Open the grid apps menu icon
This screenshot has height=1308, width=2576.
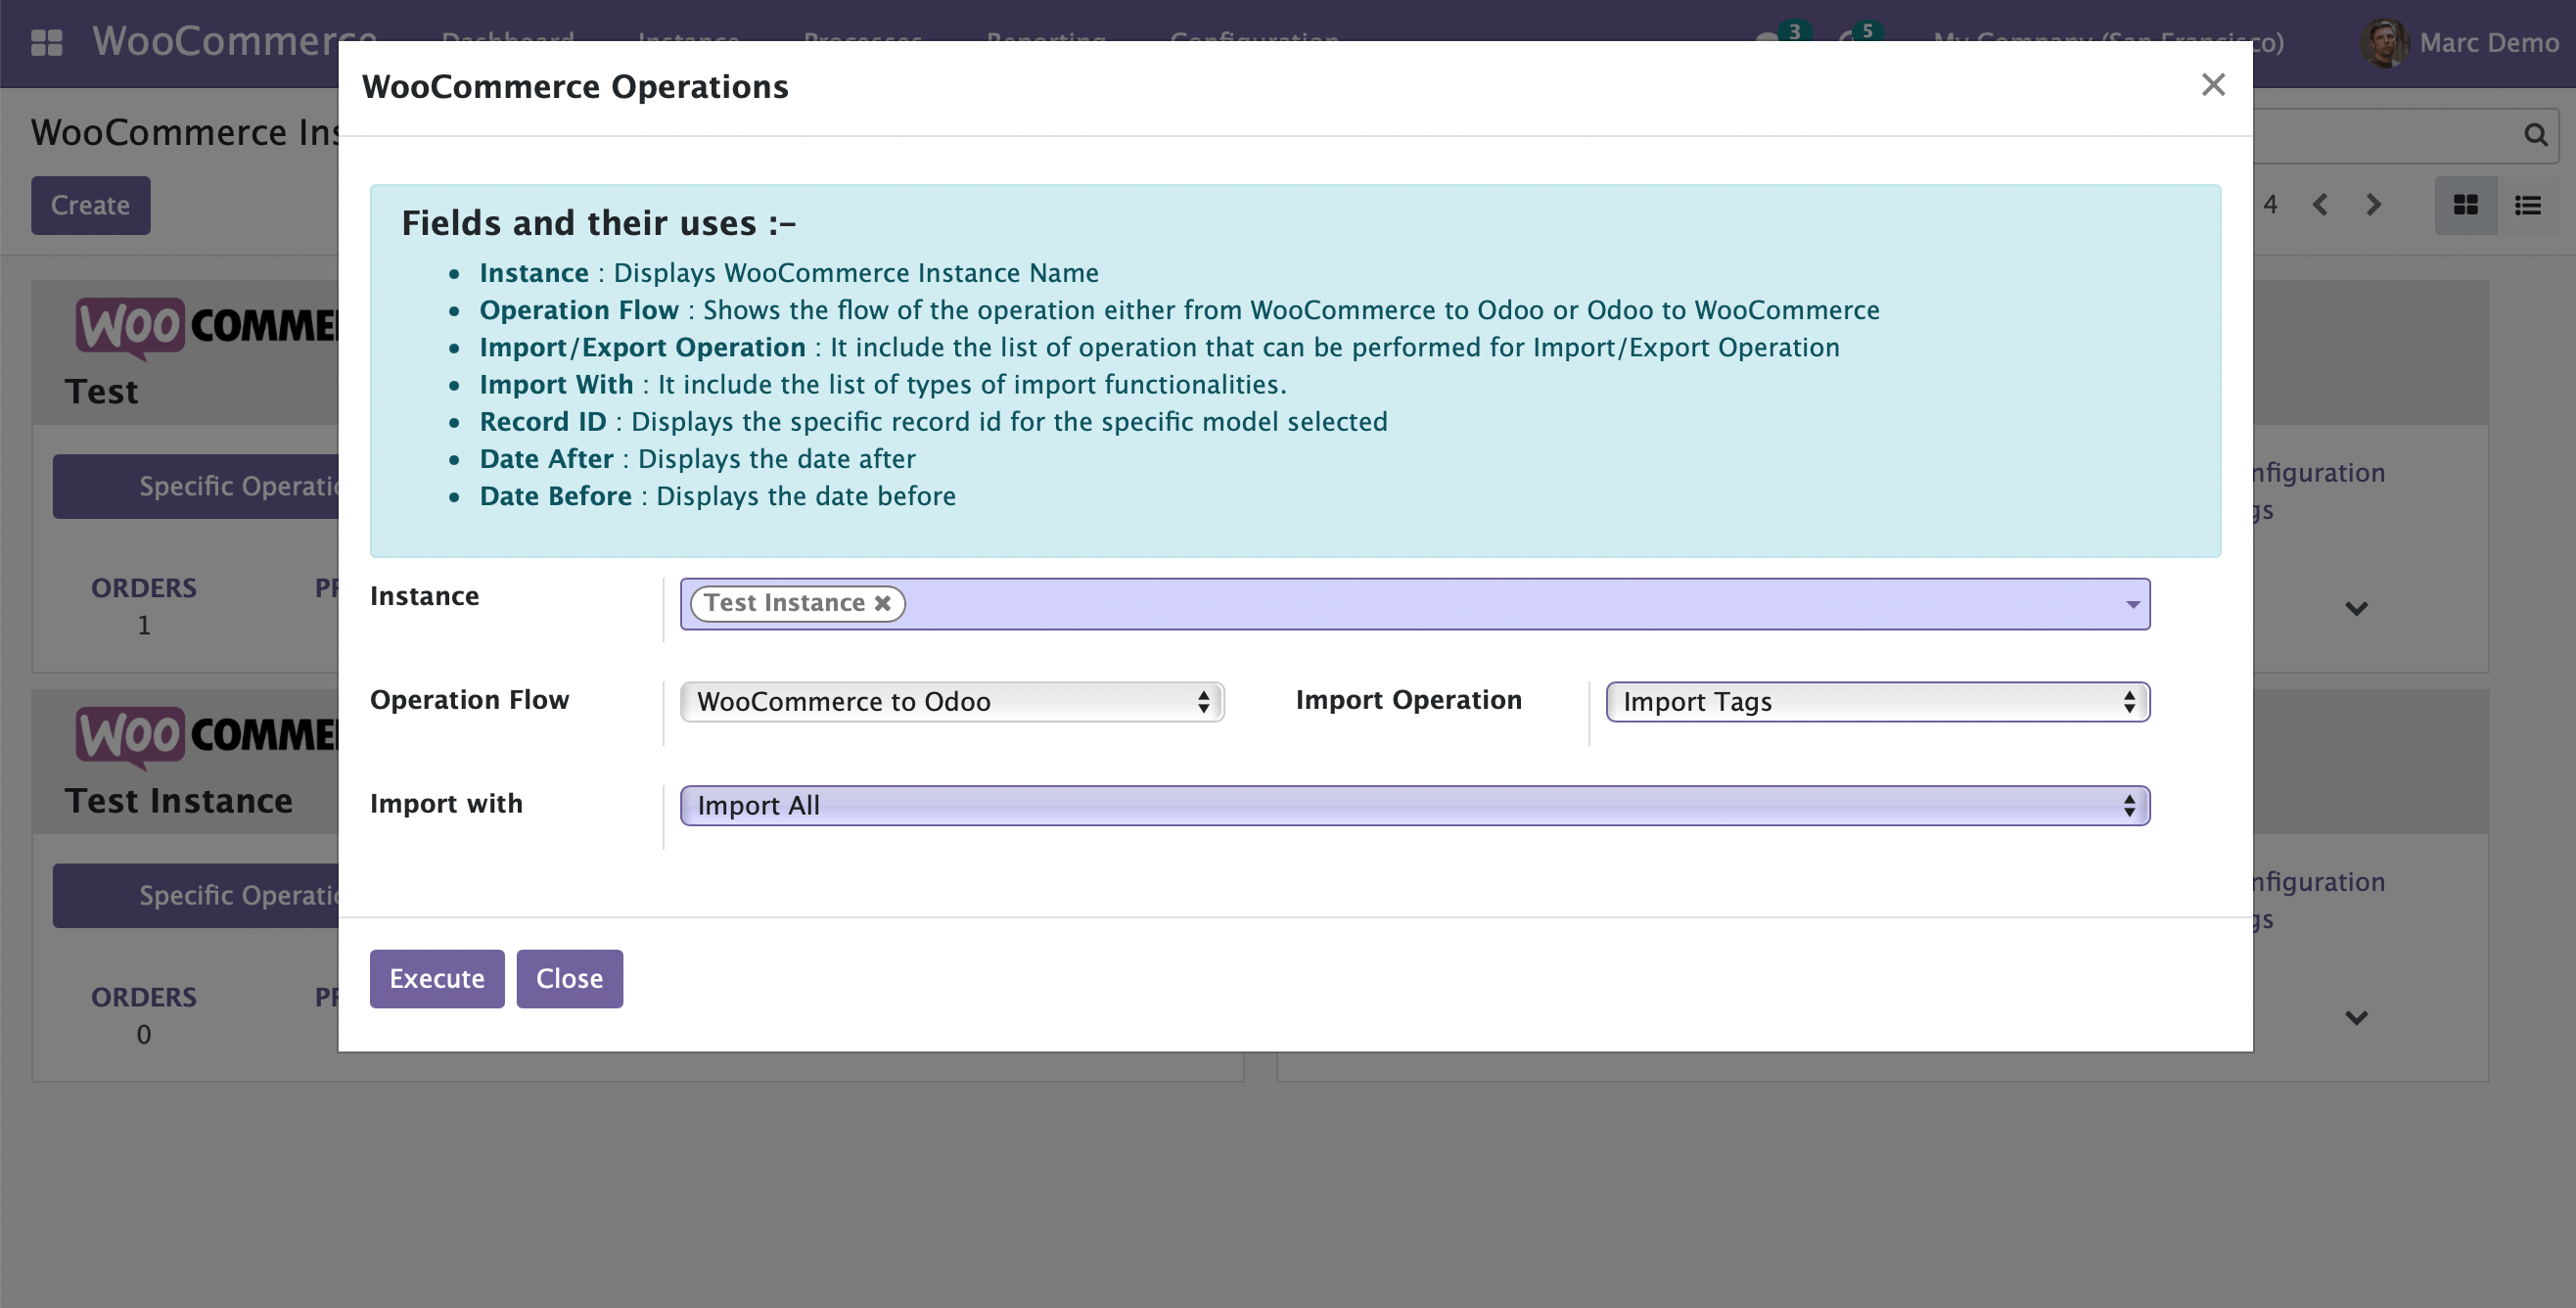(x=47, y=43)
